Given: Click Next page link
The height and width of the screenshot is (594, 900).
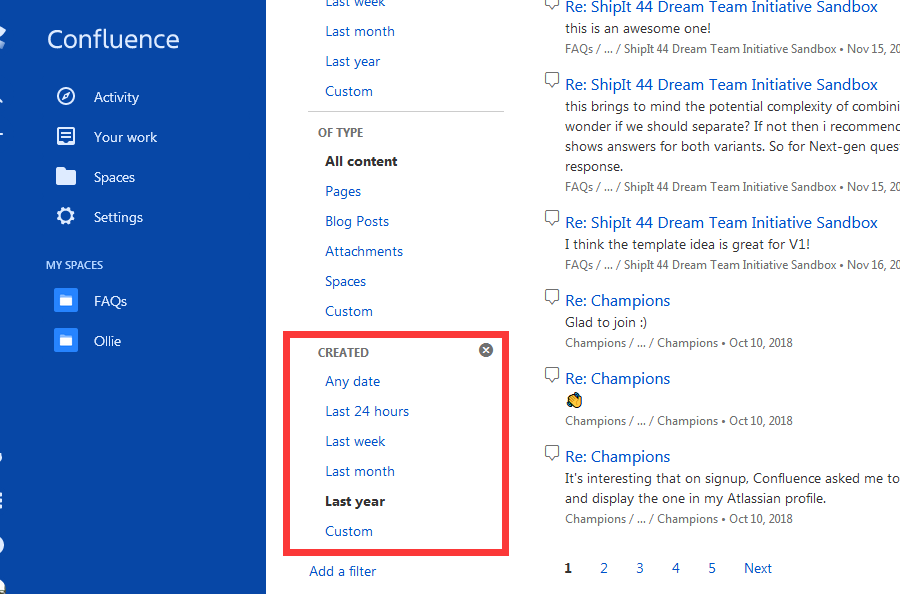Looking at the screenshot, I should [x=758, y=568].
